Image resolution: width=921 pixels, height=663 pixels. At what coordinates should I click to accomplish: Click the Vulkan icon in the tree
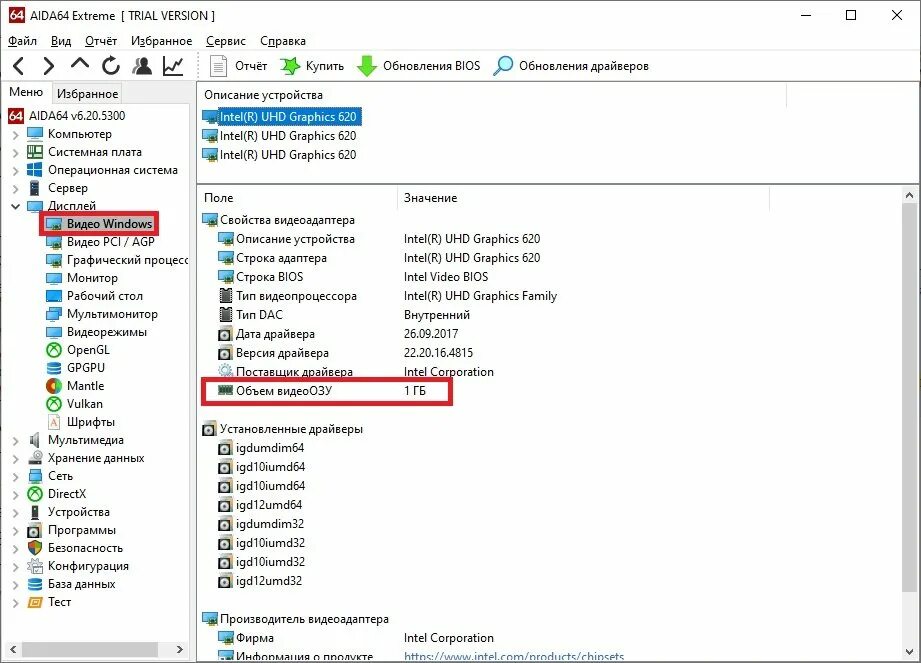(53, 404)
